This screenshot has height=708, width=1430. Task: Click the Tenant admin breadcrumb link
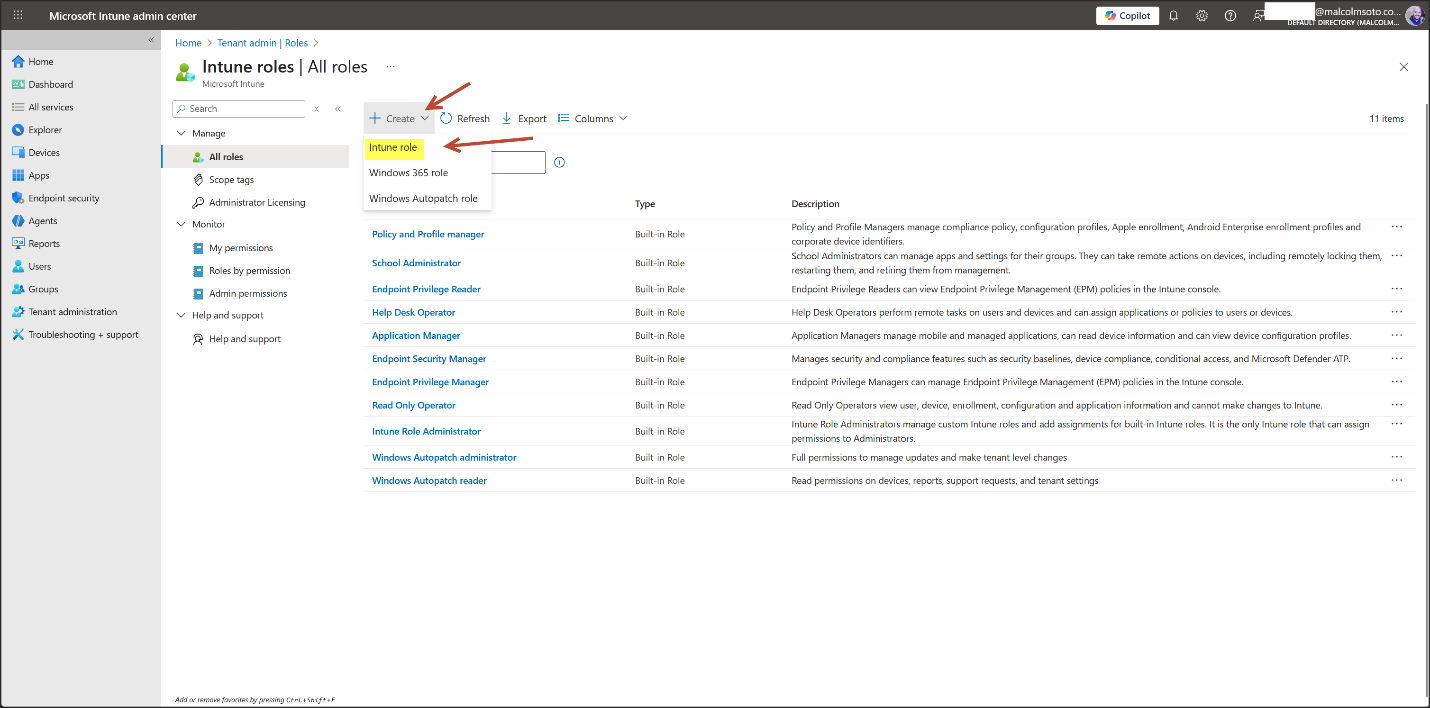(250, 43)
